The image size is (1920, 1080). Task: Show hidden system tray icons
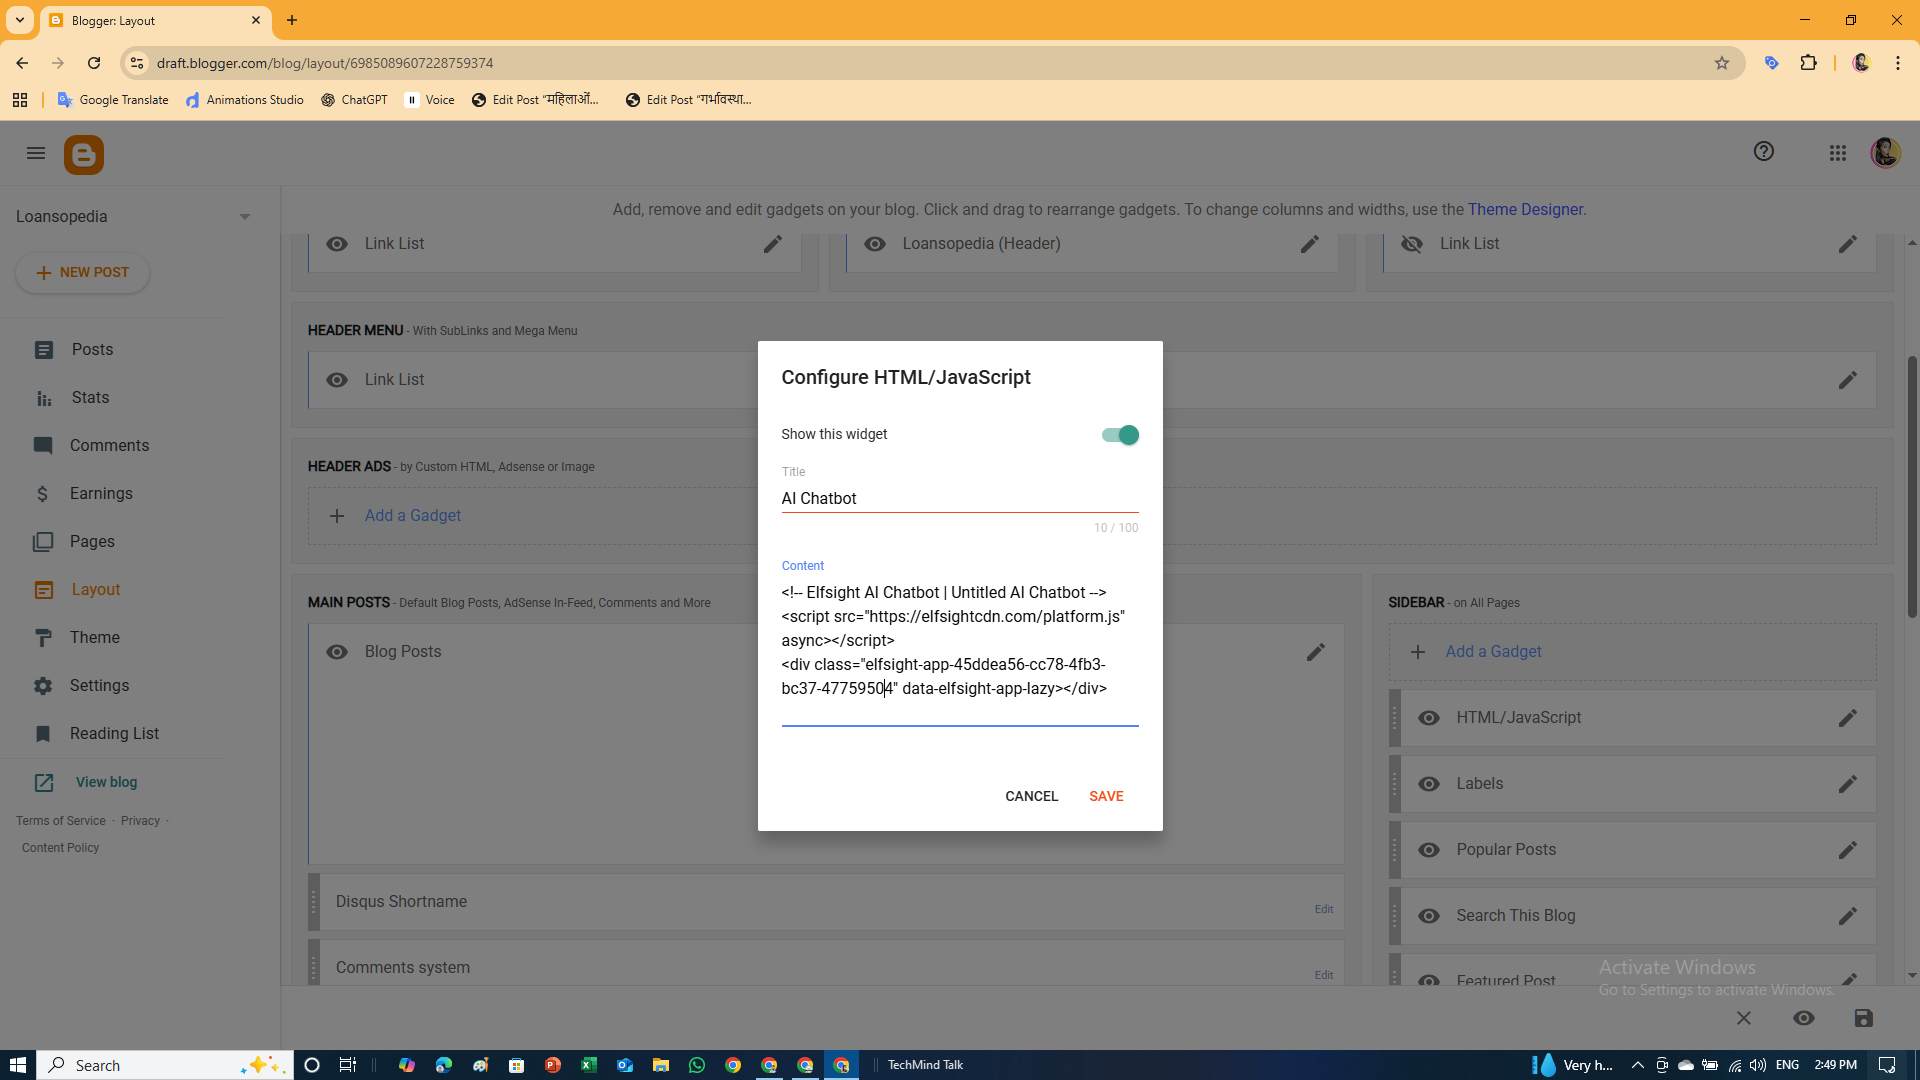(1637, 1065)
